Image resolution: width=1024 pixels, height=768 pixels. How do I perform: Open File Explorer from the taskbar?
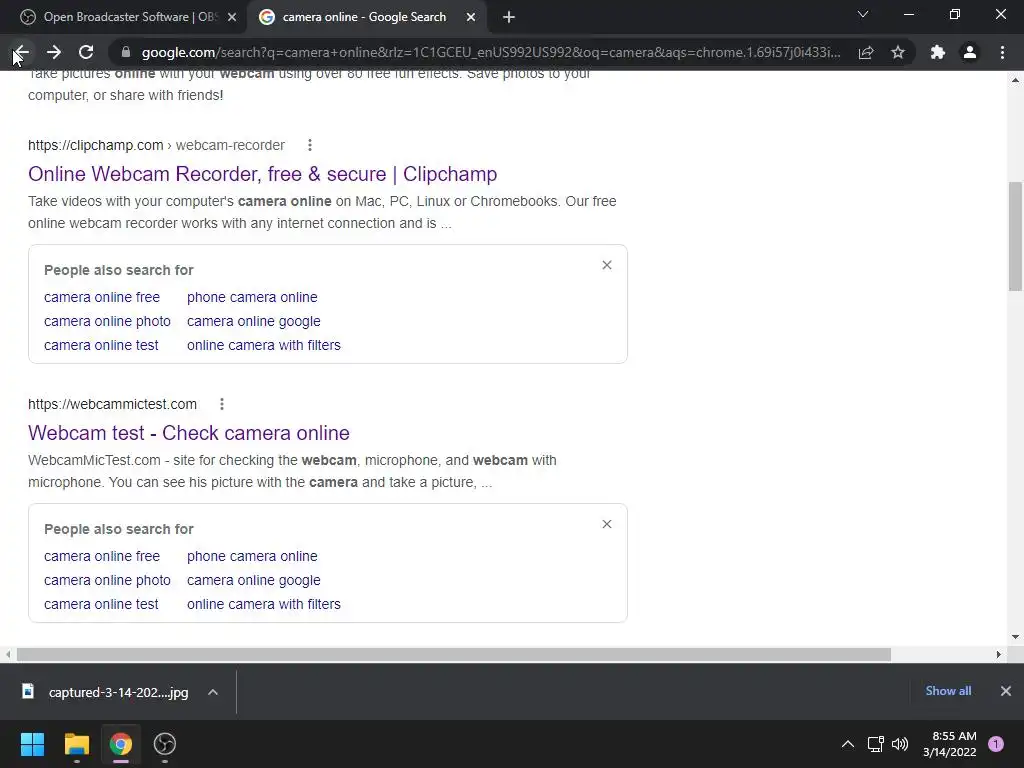[76, 744]
